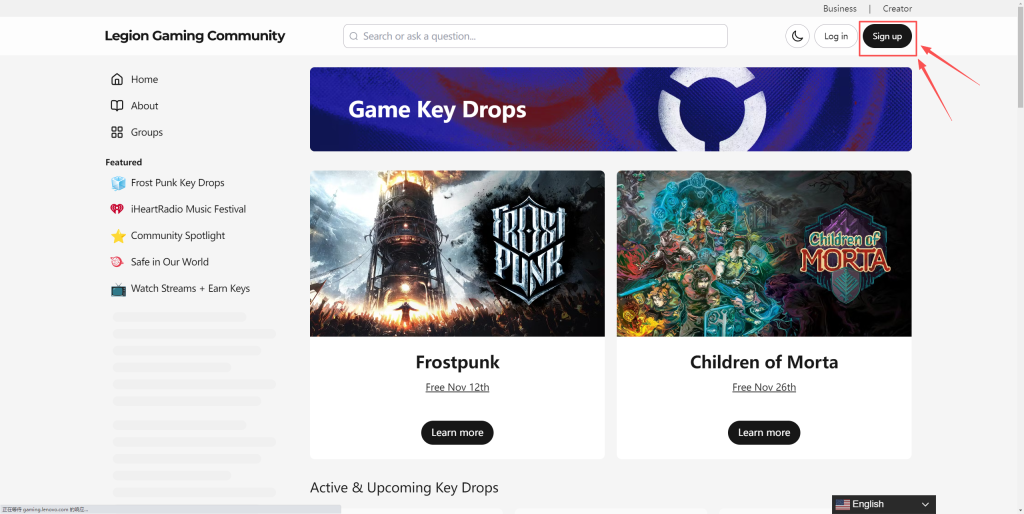Click the Safe in Our World icon
1024x514 pixels.
pos(118,262)
